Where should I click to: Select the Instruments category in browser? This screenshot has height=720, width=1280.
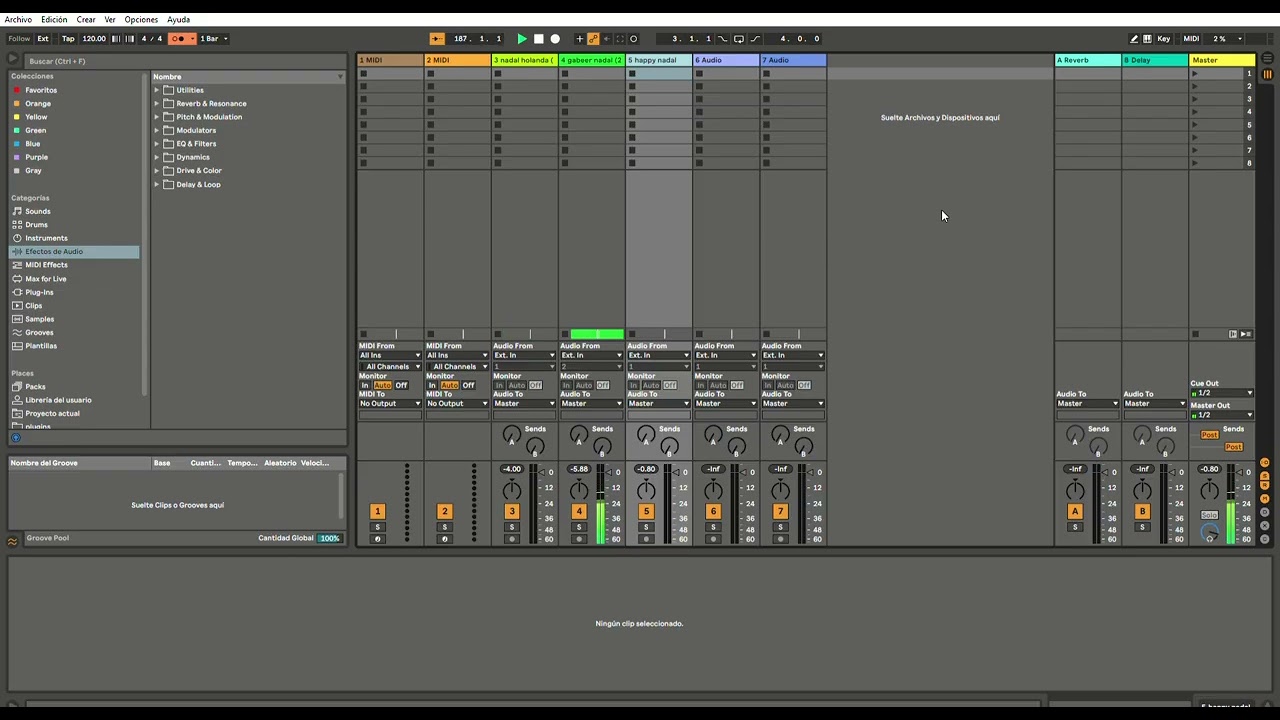pyautogui.click(x=46, y=238)
